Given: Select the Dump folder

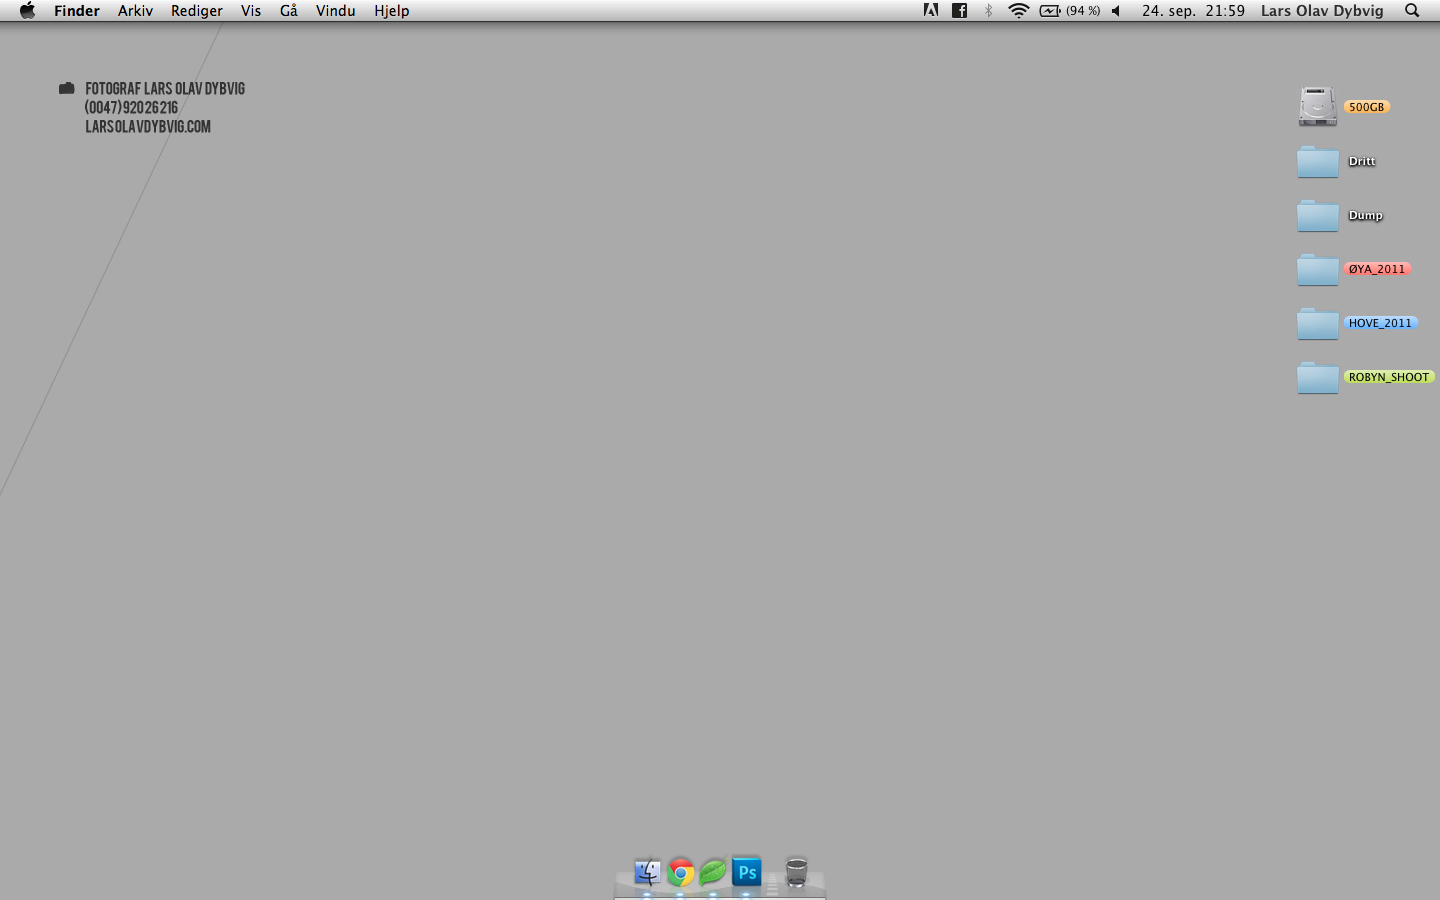Looking at the screenshot, I should click(1318, 215).
